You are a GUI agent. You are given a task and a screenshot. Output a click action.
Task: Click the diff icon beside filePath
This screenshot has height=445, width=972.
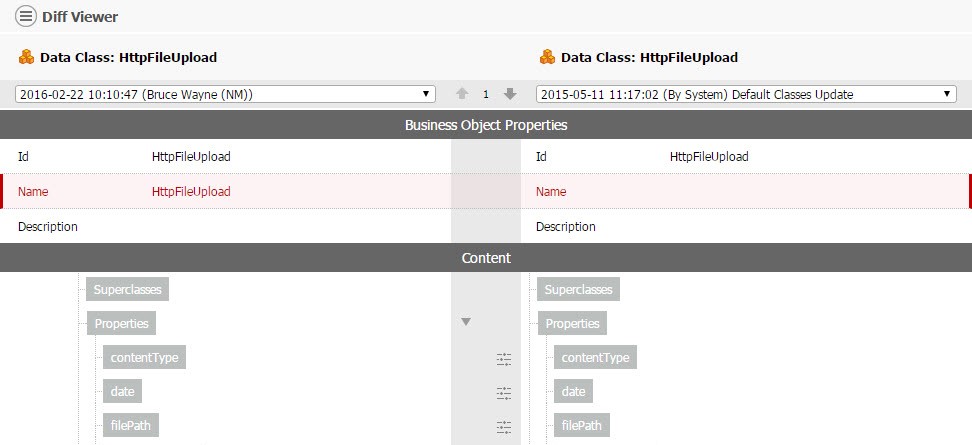(x=504, y=427)
